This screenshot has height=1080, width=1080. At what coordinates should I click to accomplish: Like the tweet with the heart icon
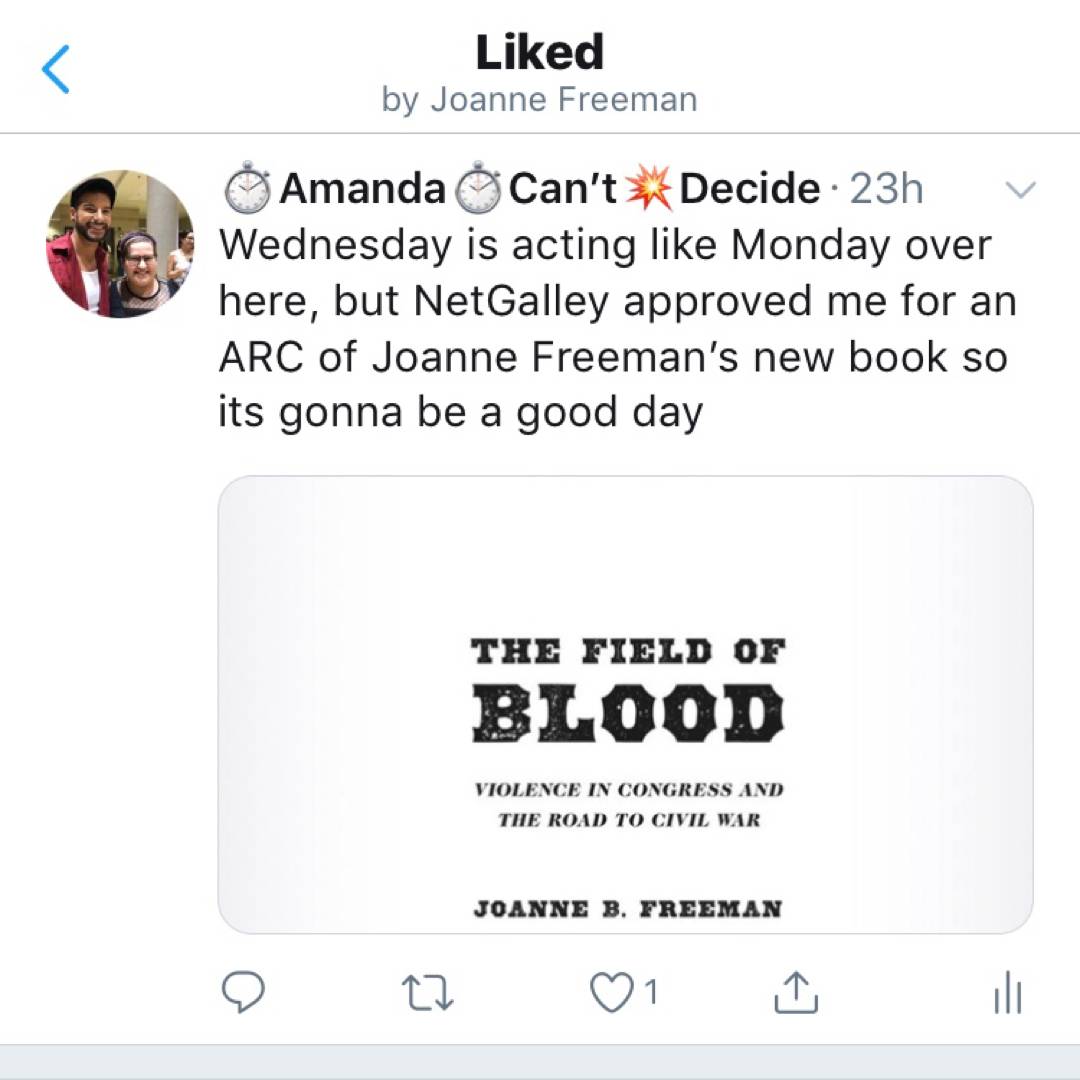(606, 992)
